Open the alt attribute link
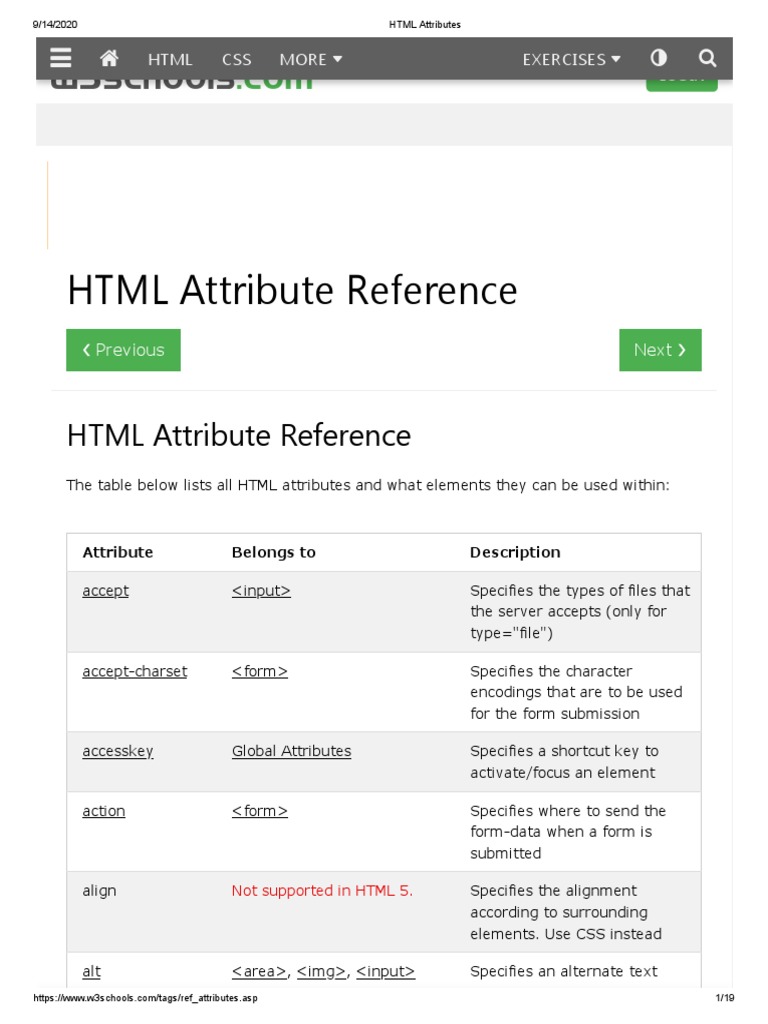Viewport: 768px width, 1024px height. tap(91, 971)
